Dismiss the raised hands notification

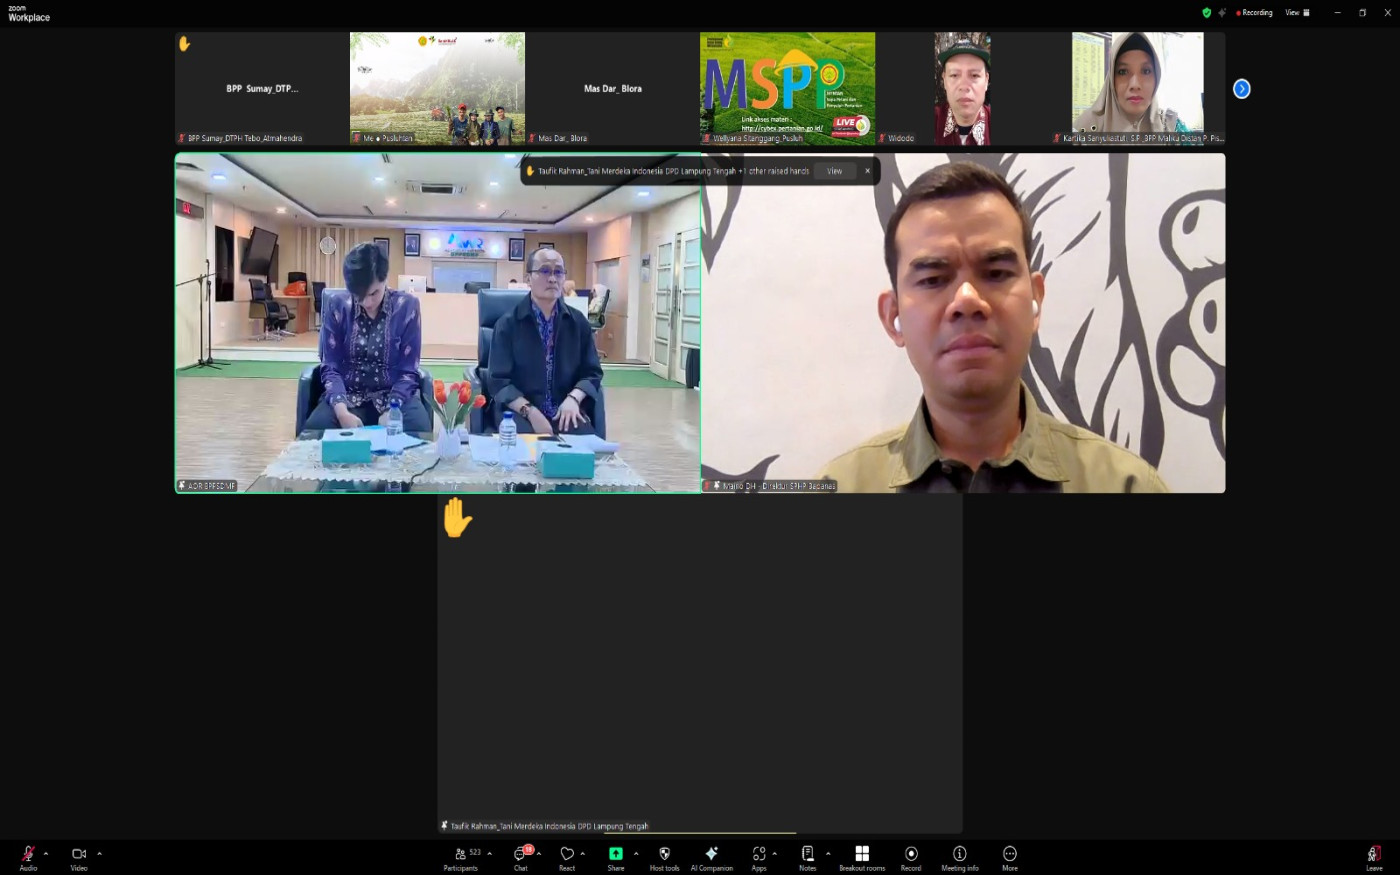[867, 171]
